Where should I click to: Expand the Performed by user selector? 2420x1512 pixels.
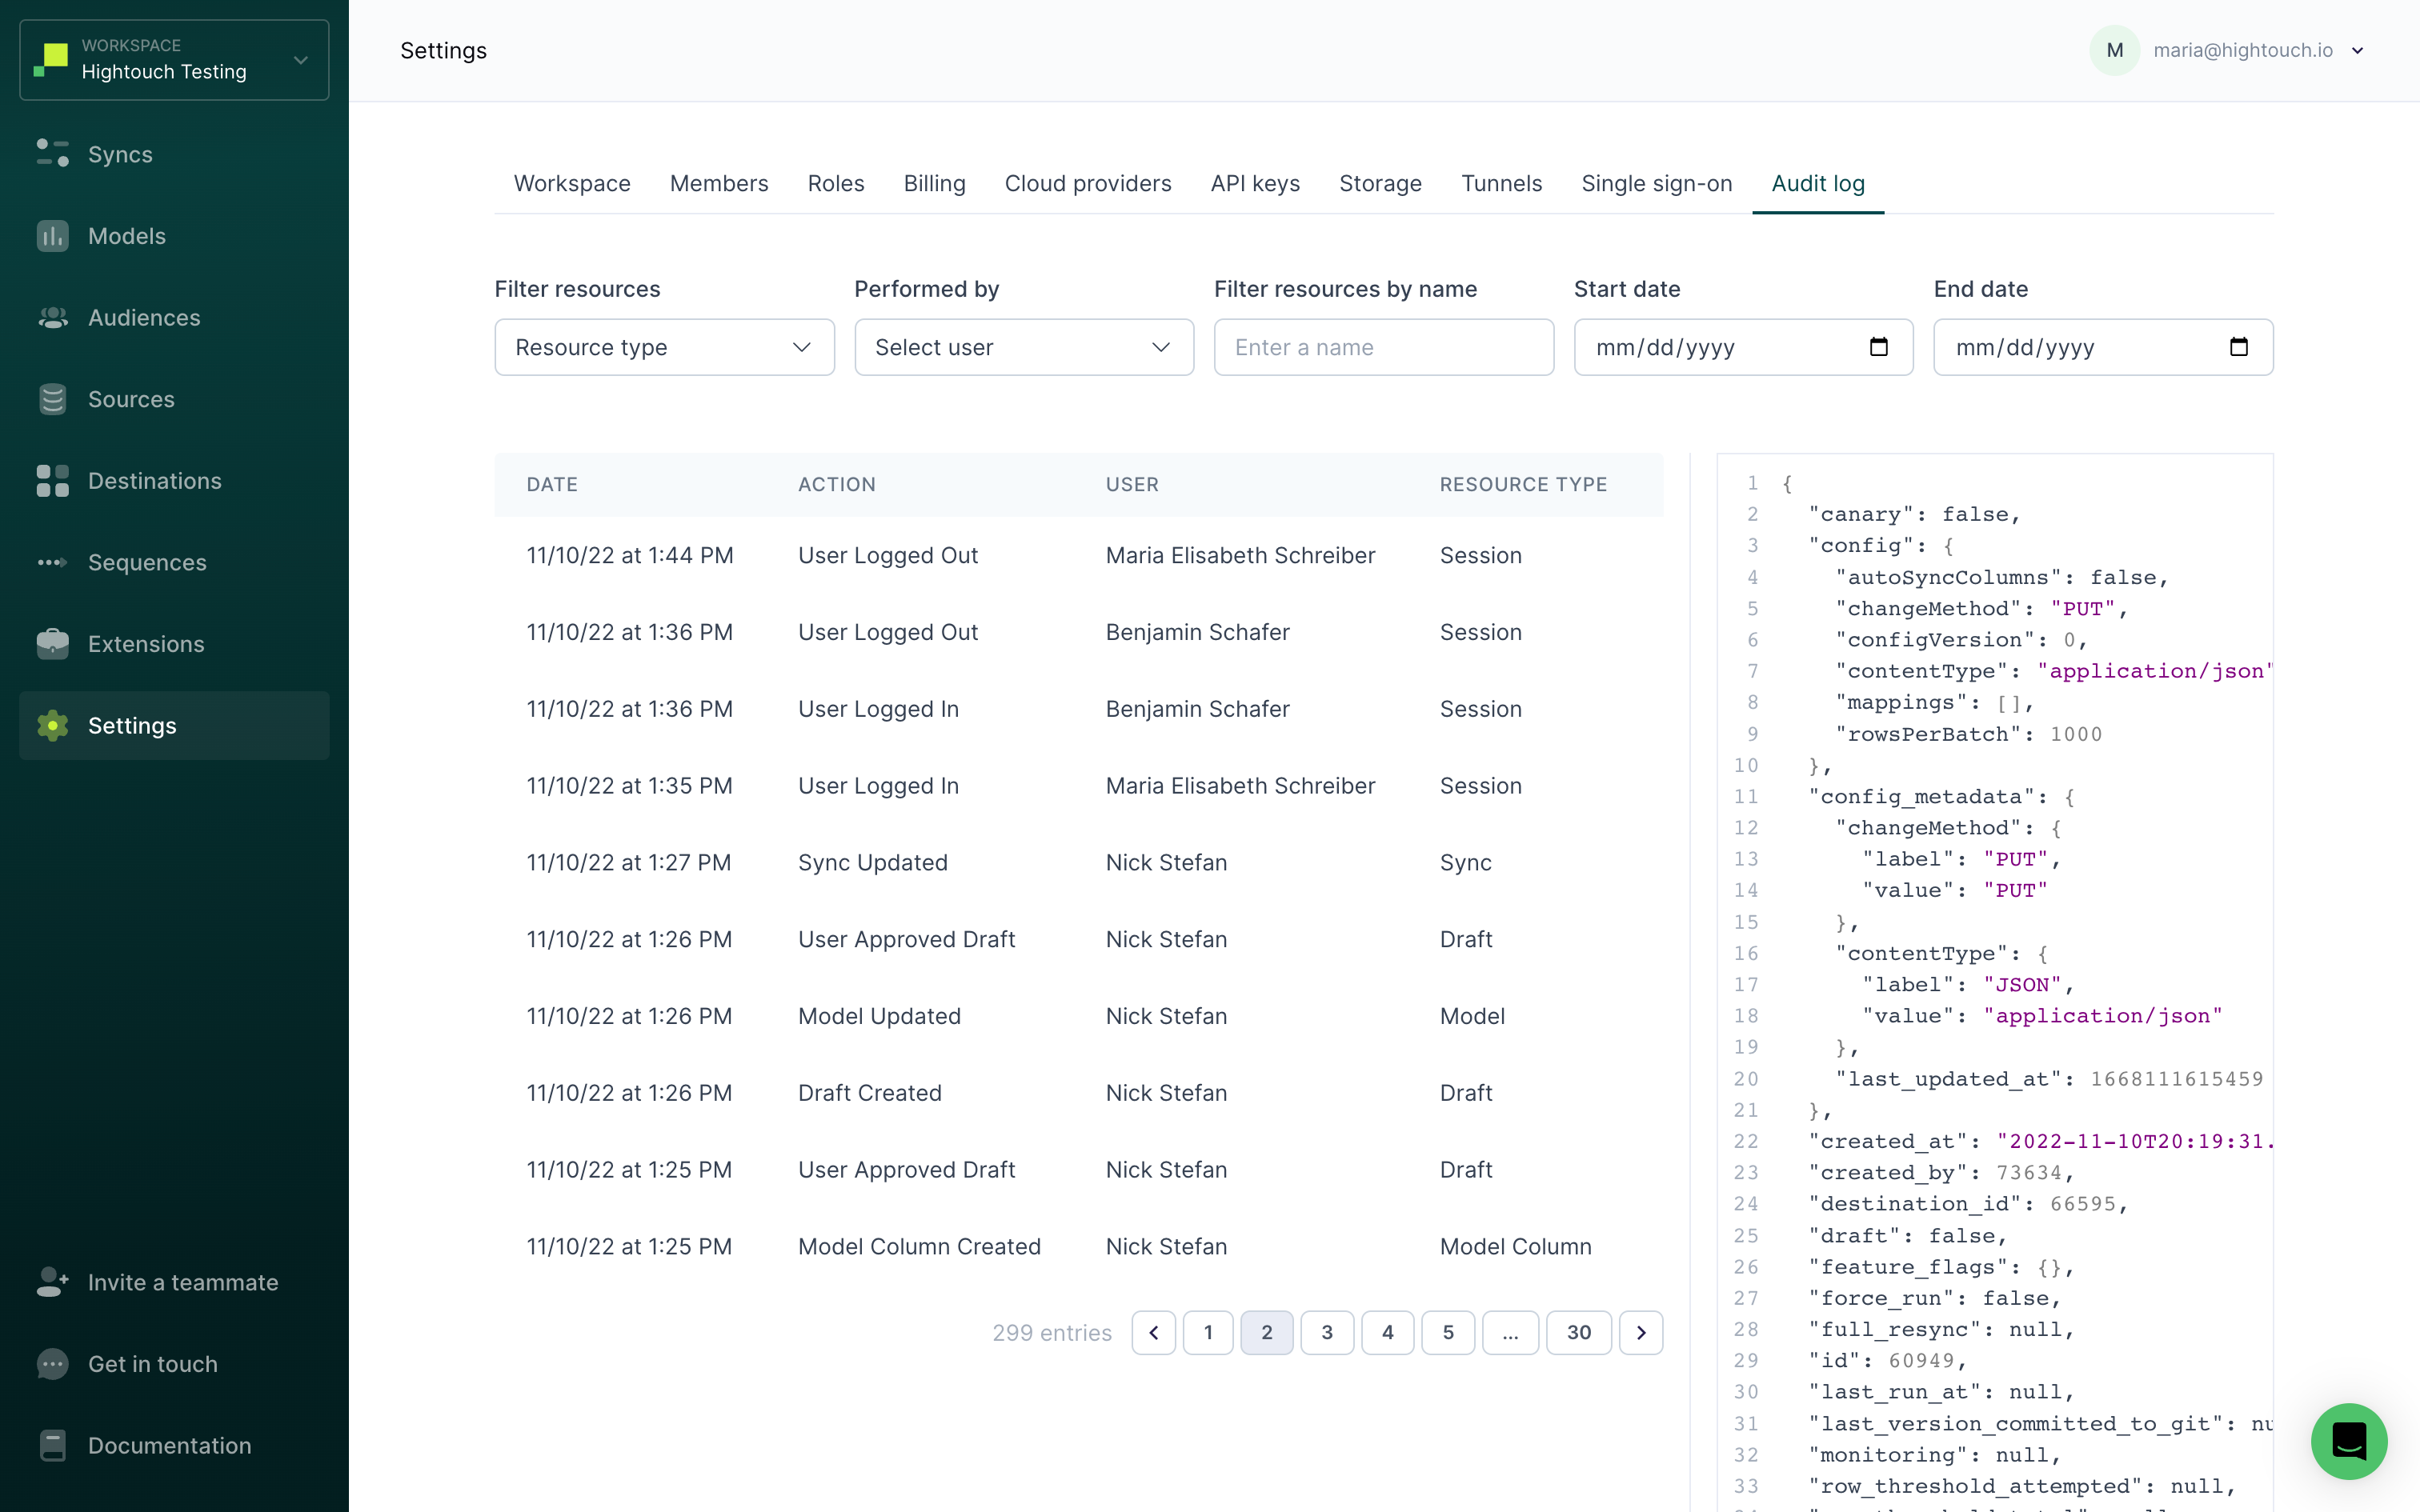click(x=1021, y=346)
